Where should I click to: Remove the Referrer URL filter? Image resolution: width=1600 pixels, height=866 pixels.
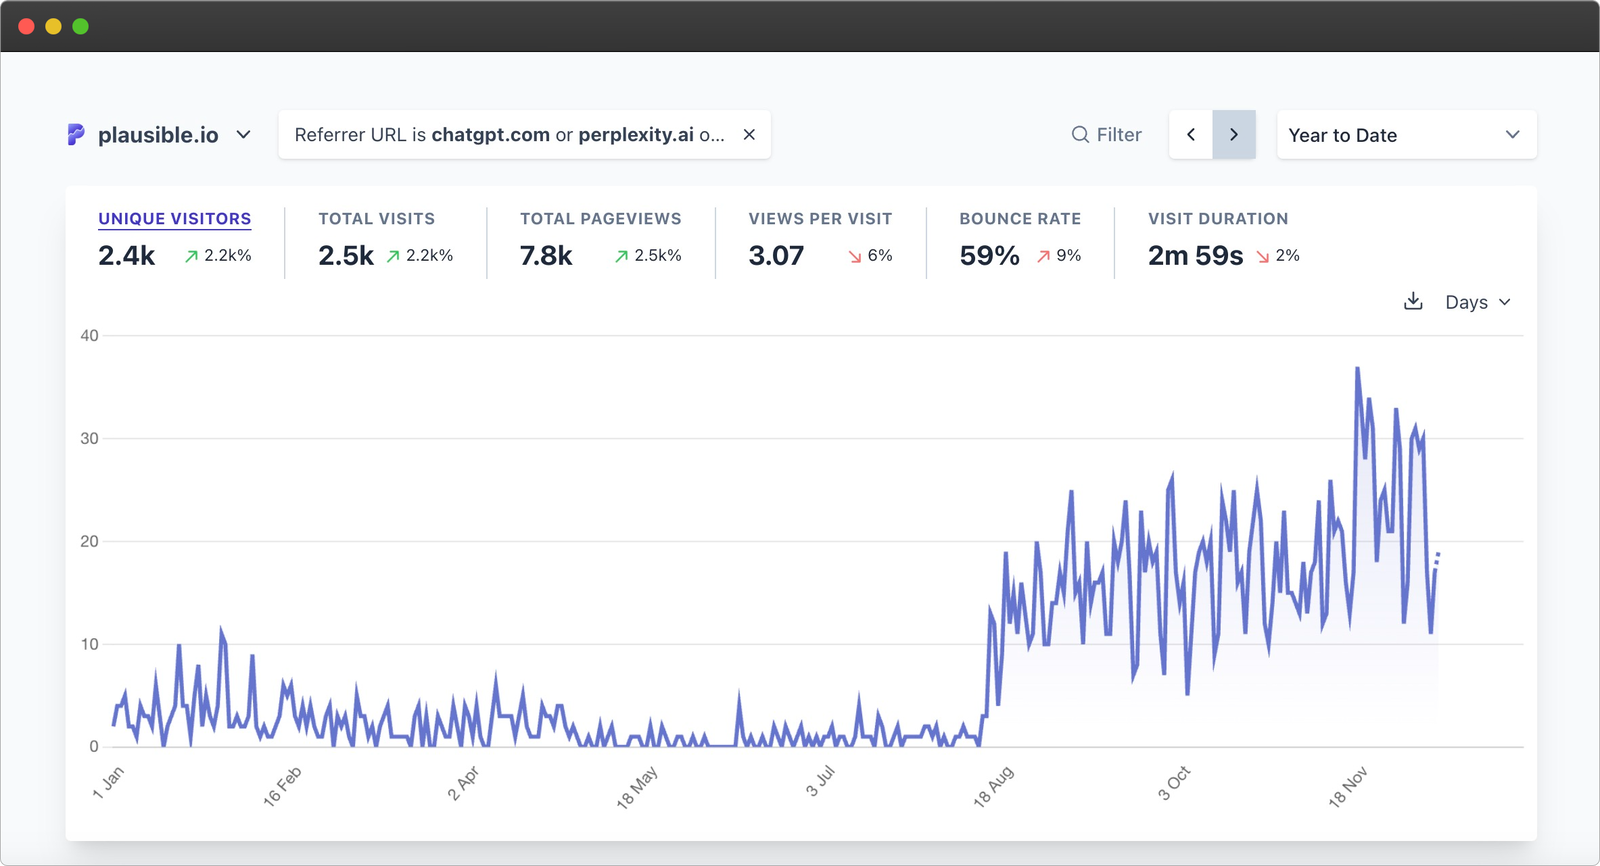point(749,135)
